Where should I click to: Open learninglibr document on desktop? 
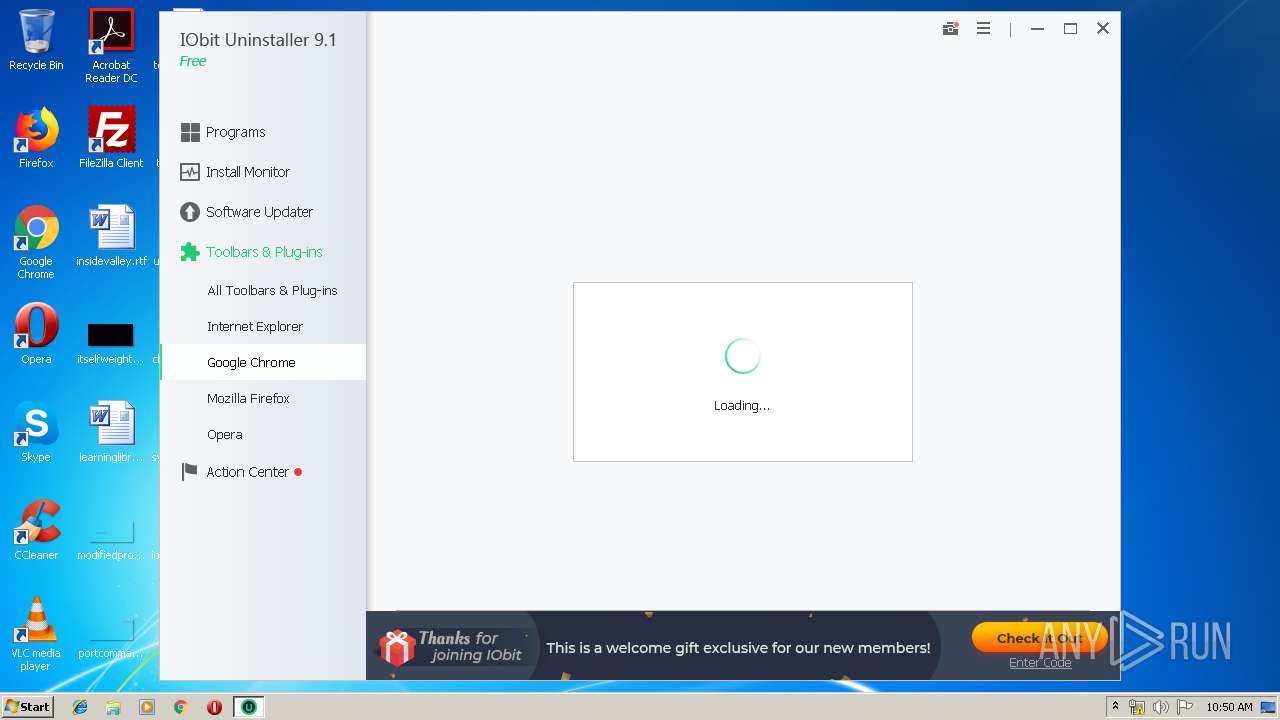click(x=111, y=432)
